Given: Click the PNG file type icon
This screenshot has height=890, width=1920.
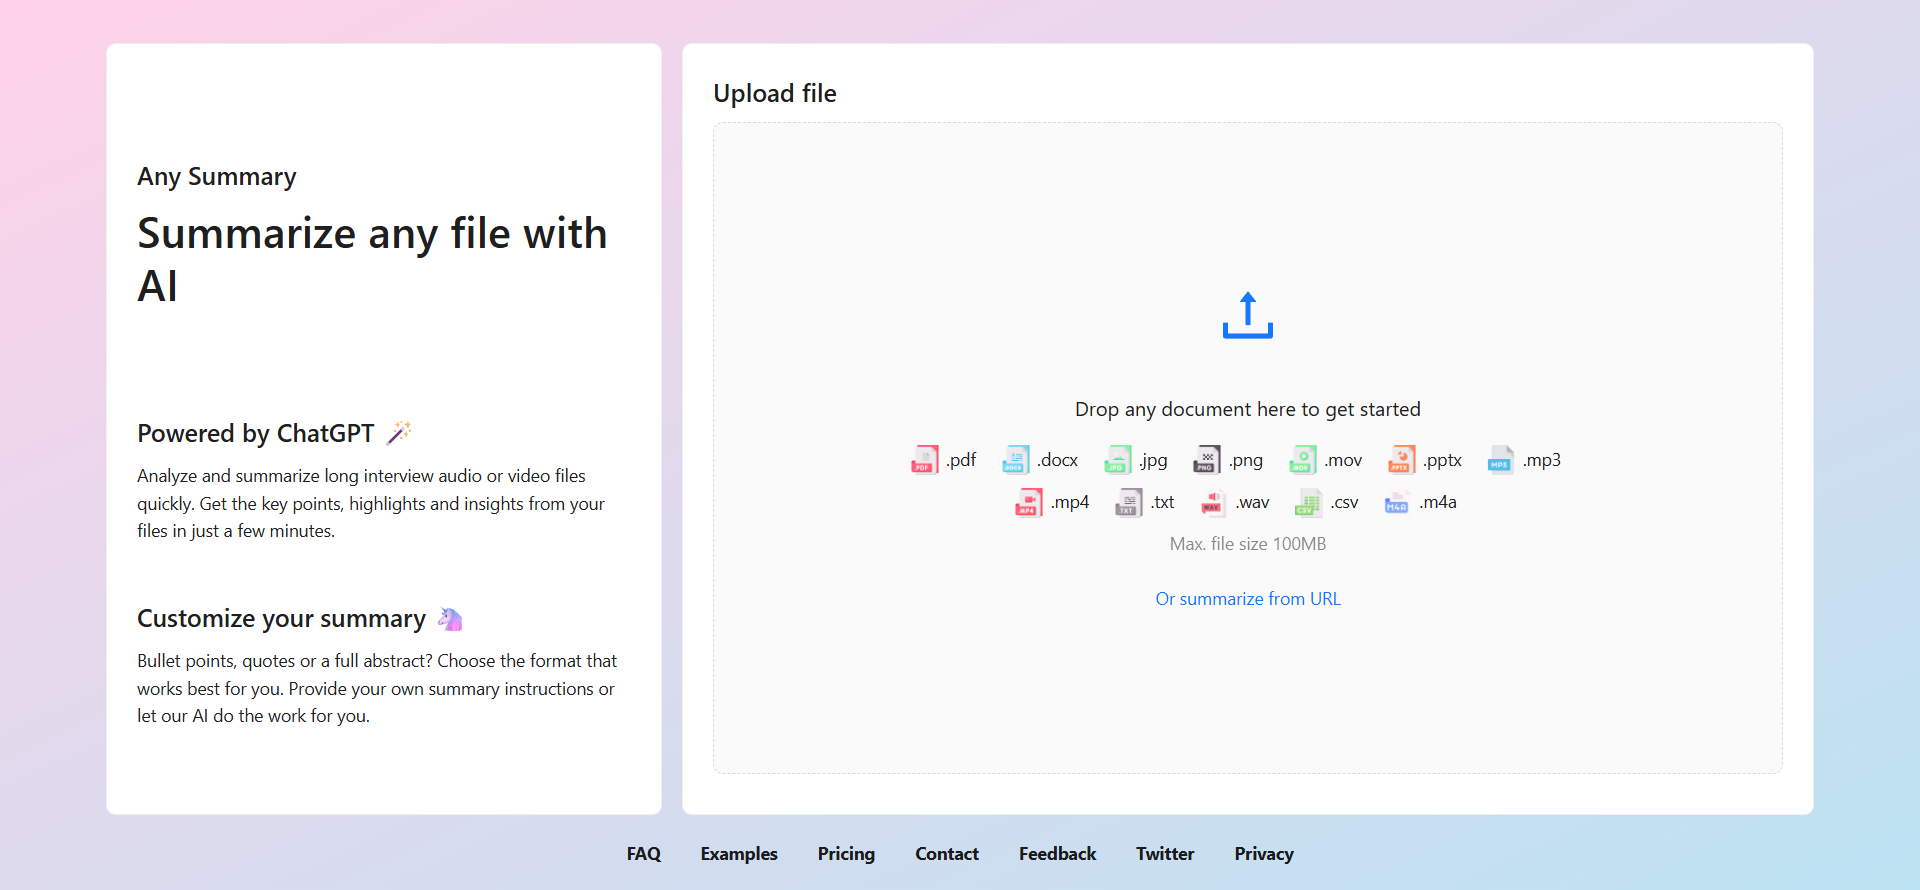Looking at the screenshot, I should (x=1207, y=460).
